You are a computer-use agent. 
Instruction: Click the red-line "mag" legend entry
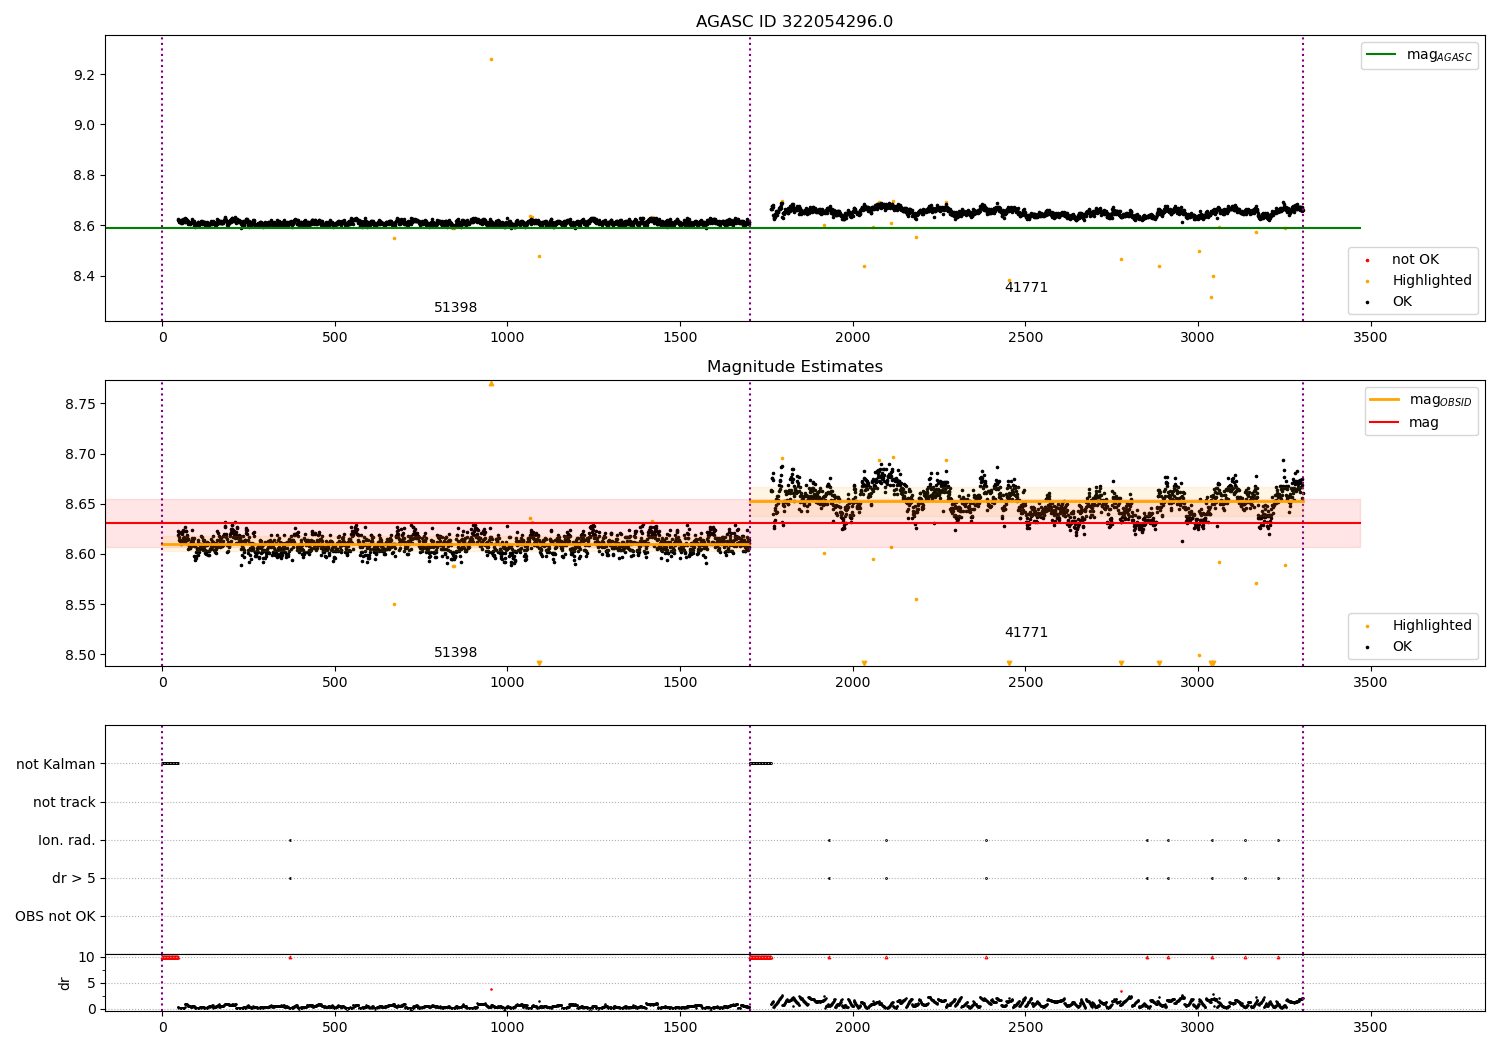click(x=1405, y=423)
